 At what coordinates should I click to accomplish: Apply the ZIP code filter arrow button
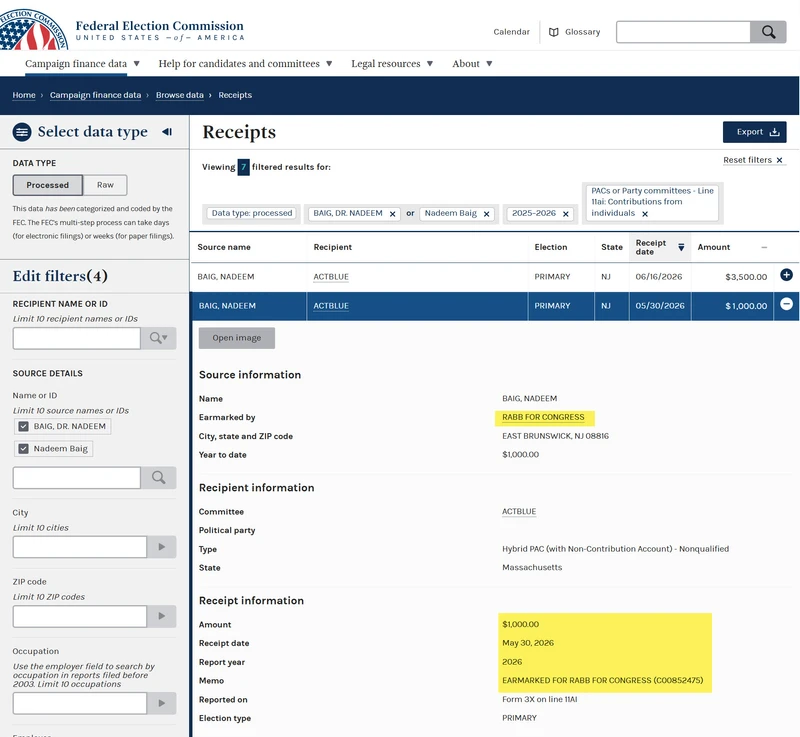(162, 616)
